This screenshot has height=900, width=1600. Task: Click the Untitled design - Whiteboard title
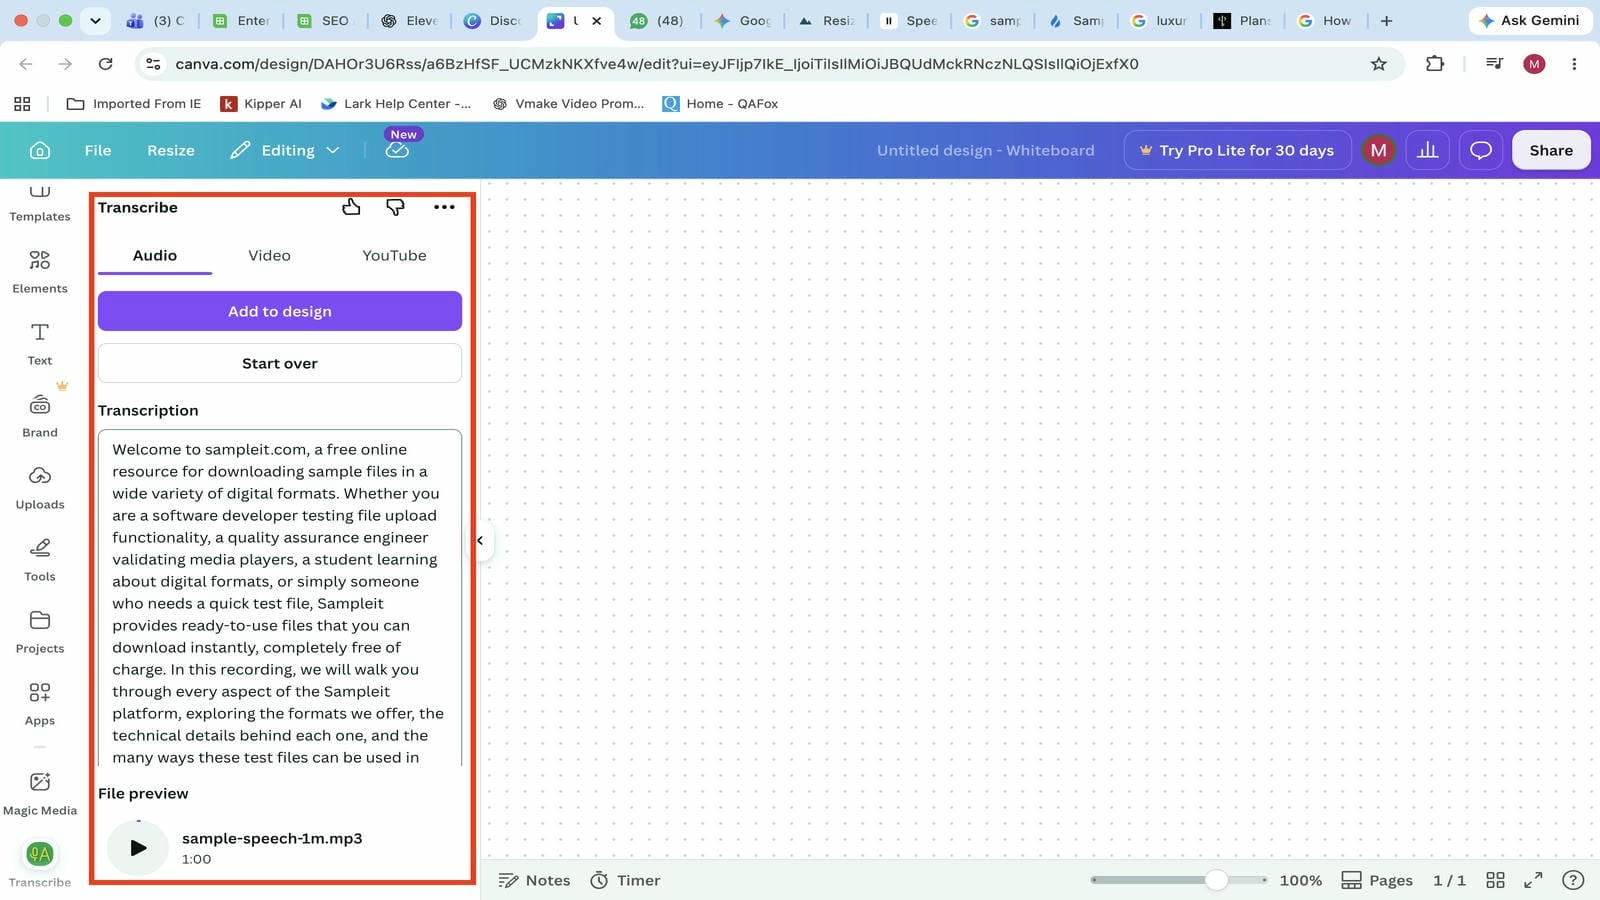pos(985,150)
